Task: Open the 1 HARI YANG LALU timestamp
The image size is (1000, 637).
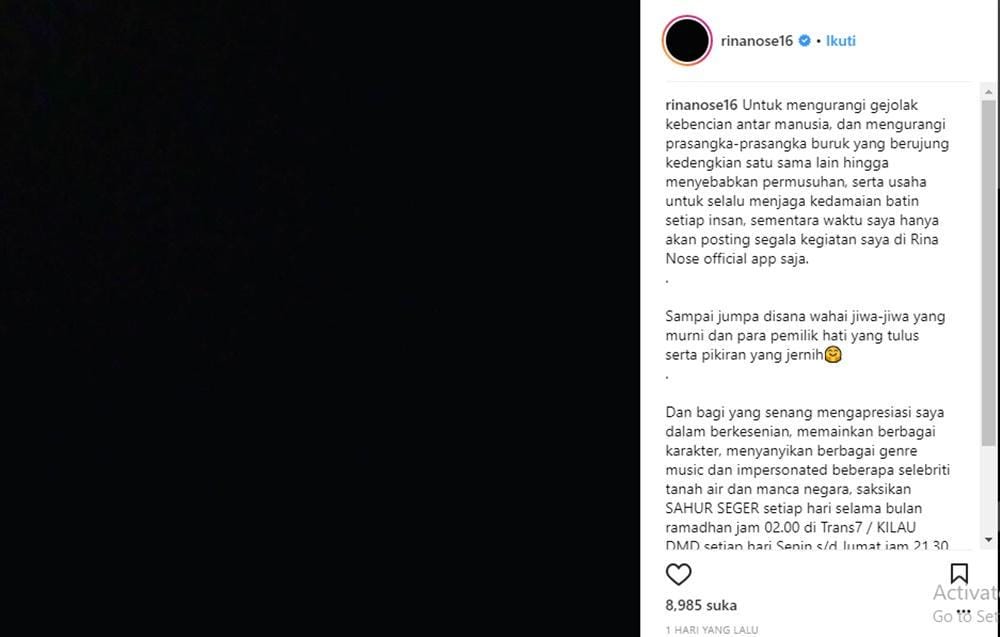Action: (x=712, y=630)
